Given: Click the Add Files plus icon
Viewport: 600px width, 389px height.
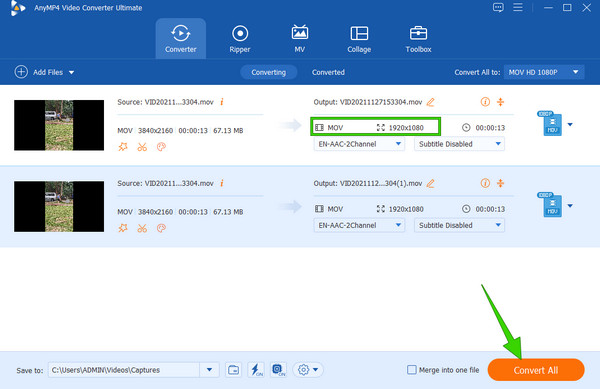Looking at the screenshot, I should coord(21,72).
